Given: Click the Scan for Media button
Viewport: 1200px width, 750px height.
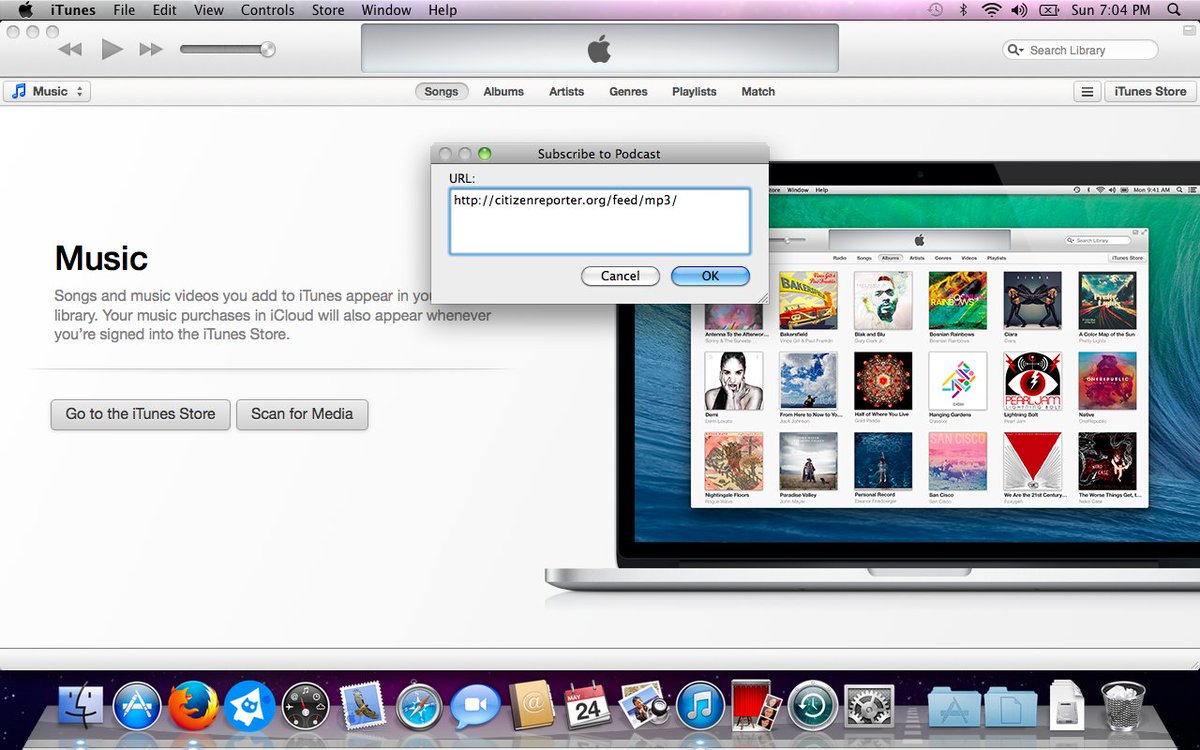Looking at the screenshot, I should point(302,414).
